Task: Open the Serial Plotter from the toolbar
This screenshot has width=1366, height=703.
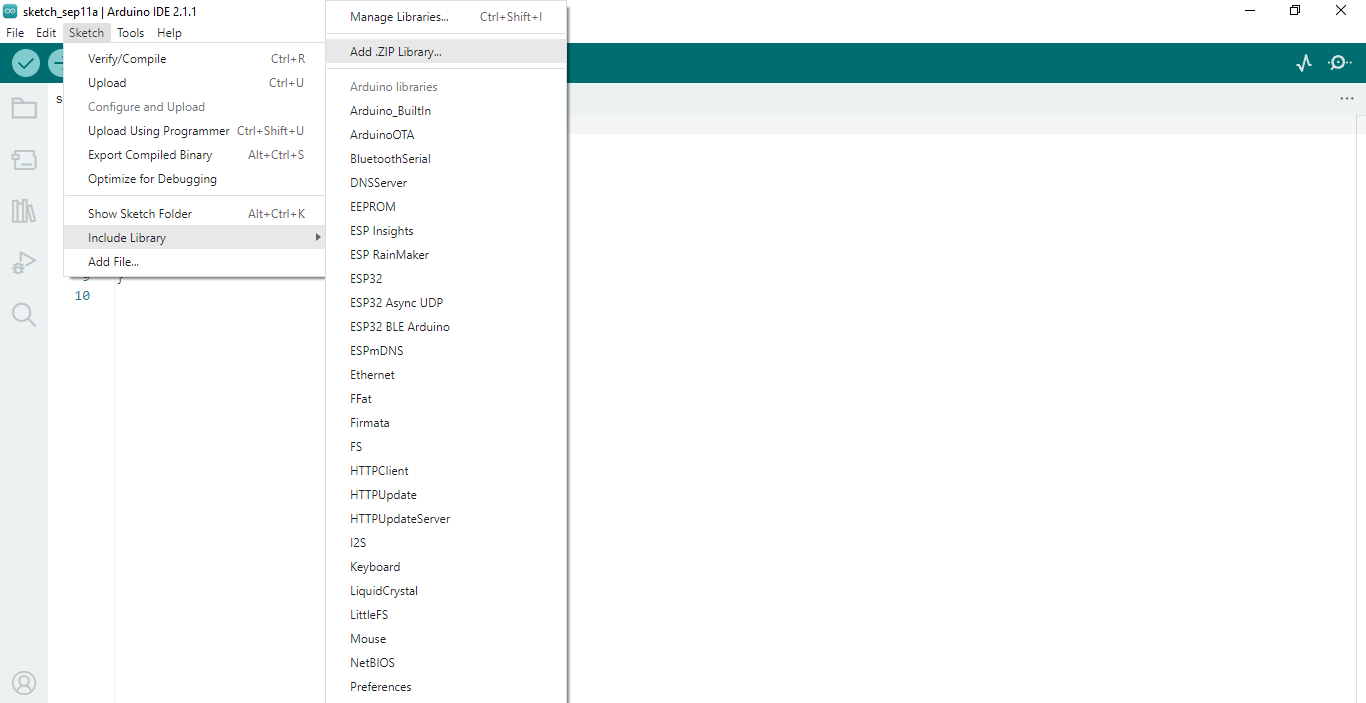Action: [1304, 62]
